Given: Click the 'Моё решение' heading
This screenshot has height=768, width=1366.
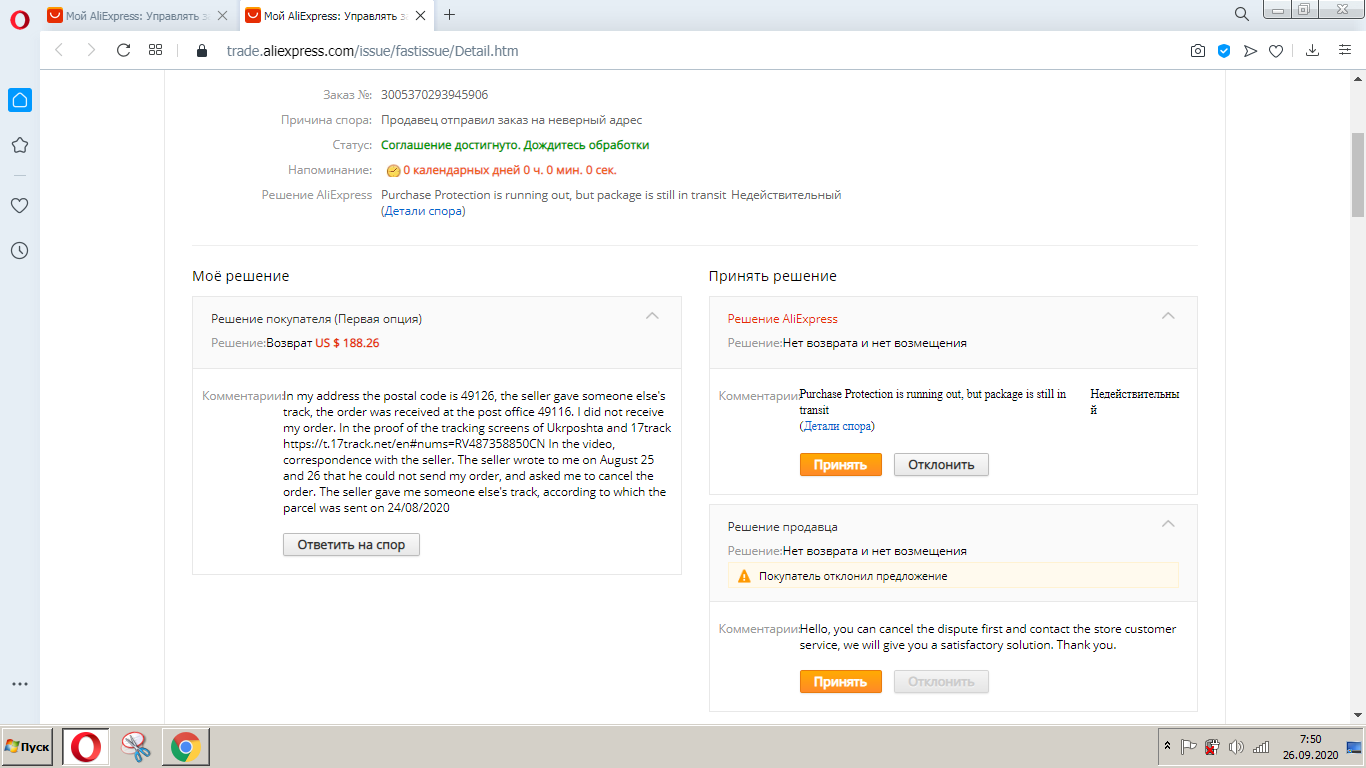Looking at the screenshot, I should (240, 276).
